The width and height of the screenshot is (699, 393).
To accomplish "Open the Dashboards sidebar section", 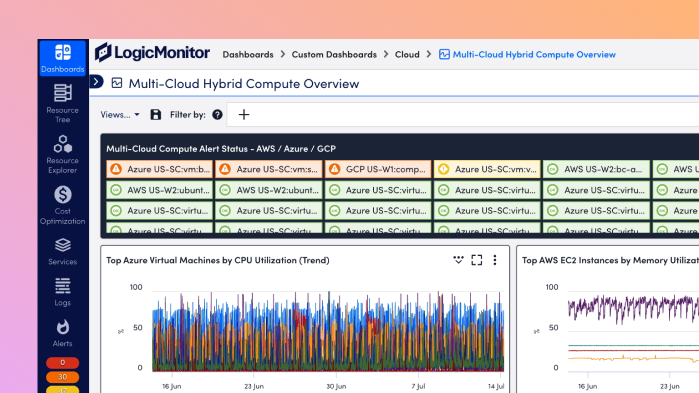I will coord(62,58).
